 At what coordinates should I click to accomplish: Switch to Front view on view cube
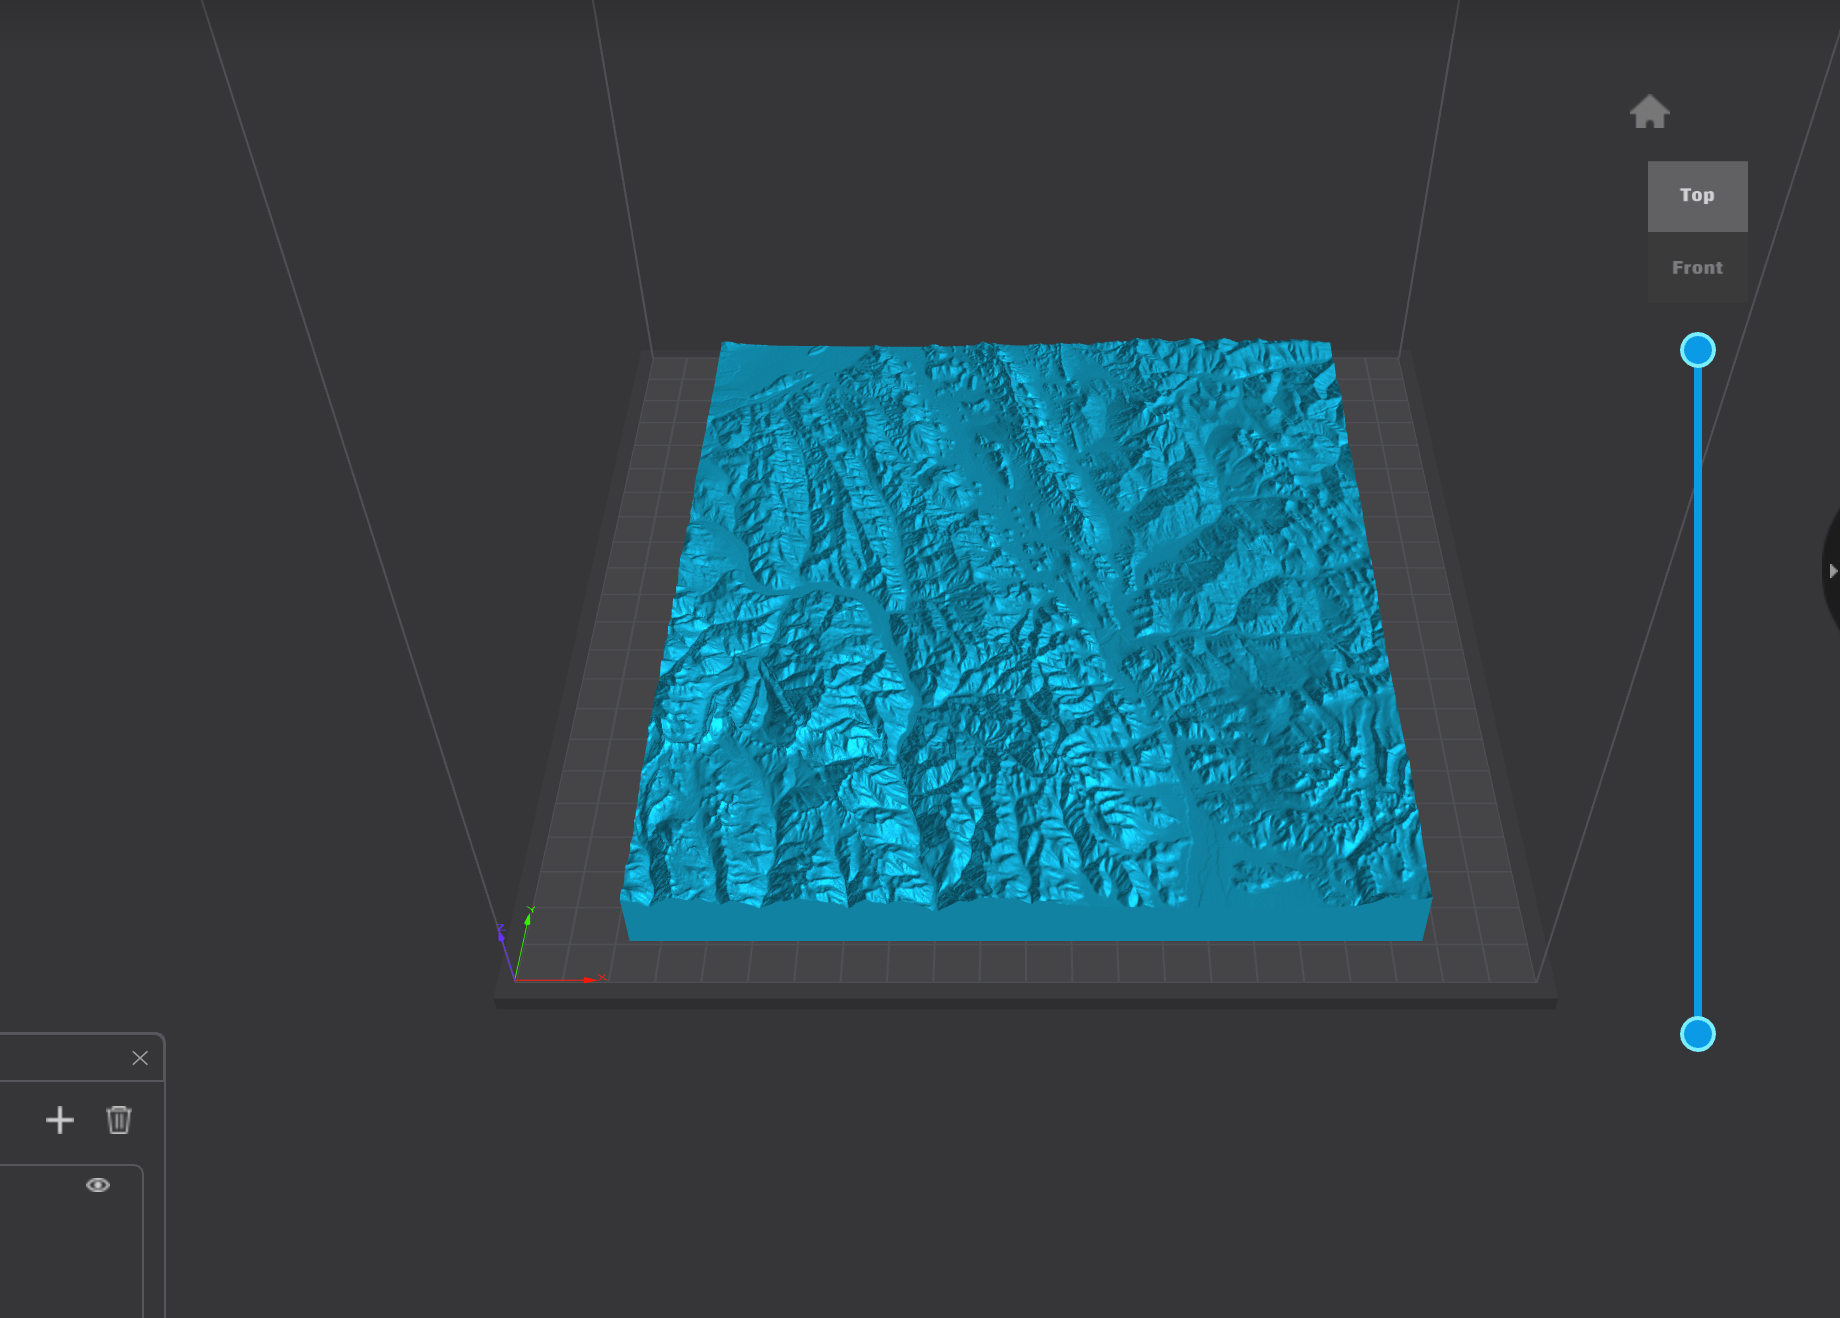click(x=1698, y=268)
